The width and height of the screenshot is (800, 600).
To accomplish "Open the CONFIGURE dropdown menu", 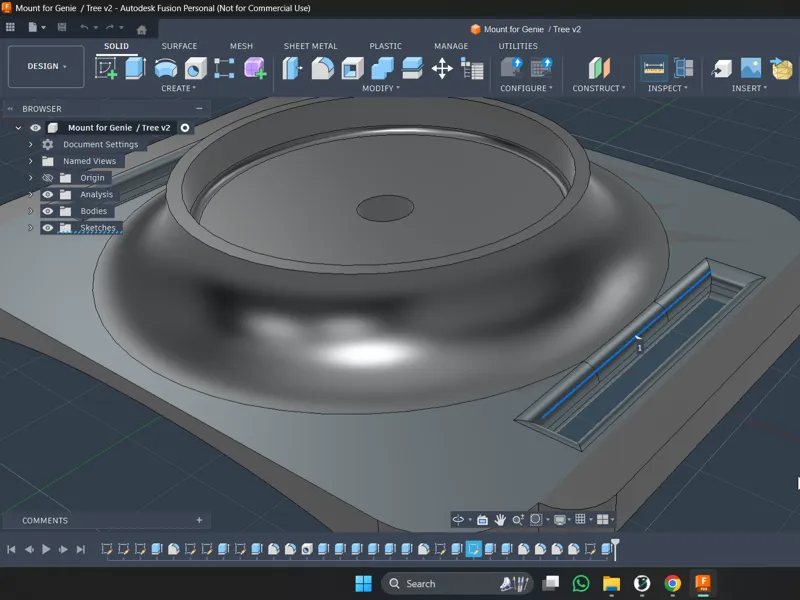I will (527, 88).
